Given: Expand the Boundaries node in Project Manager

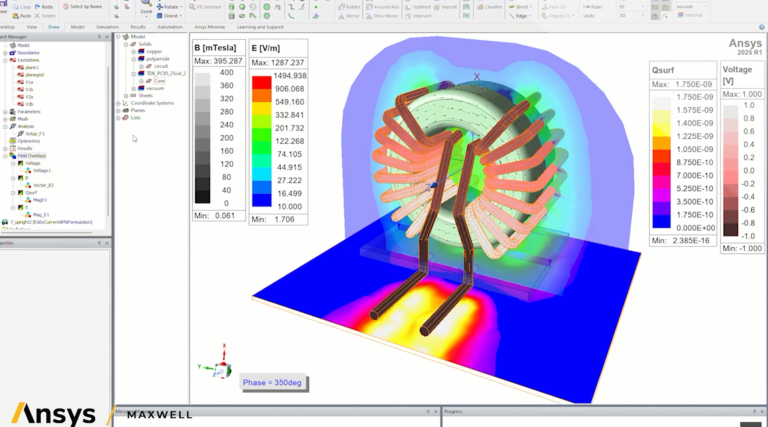Looking at the screenshot, I should pyautogui.click(x=5, y=52).
